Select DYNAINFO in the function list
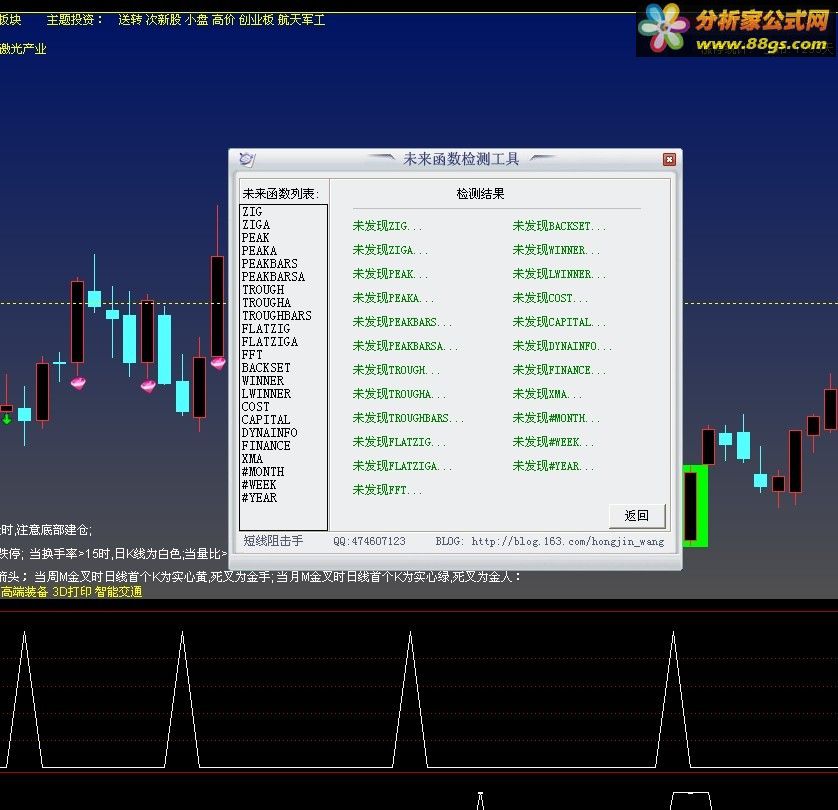838x810 pixels. [269, 433]
